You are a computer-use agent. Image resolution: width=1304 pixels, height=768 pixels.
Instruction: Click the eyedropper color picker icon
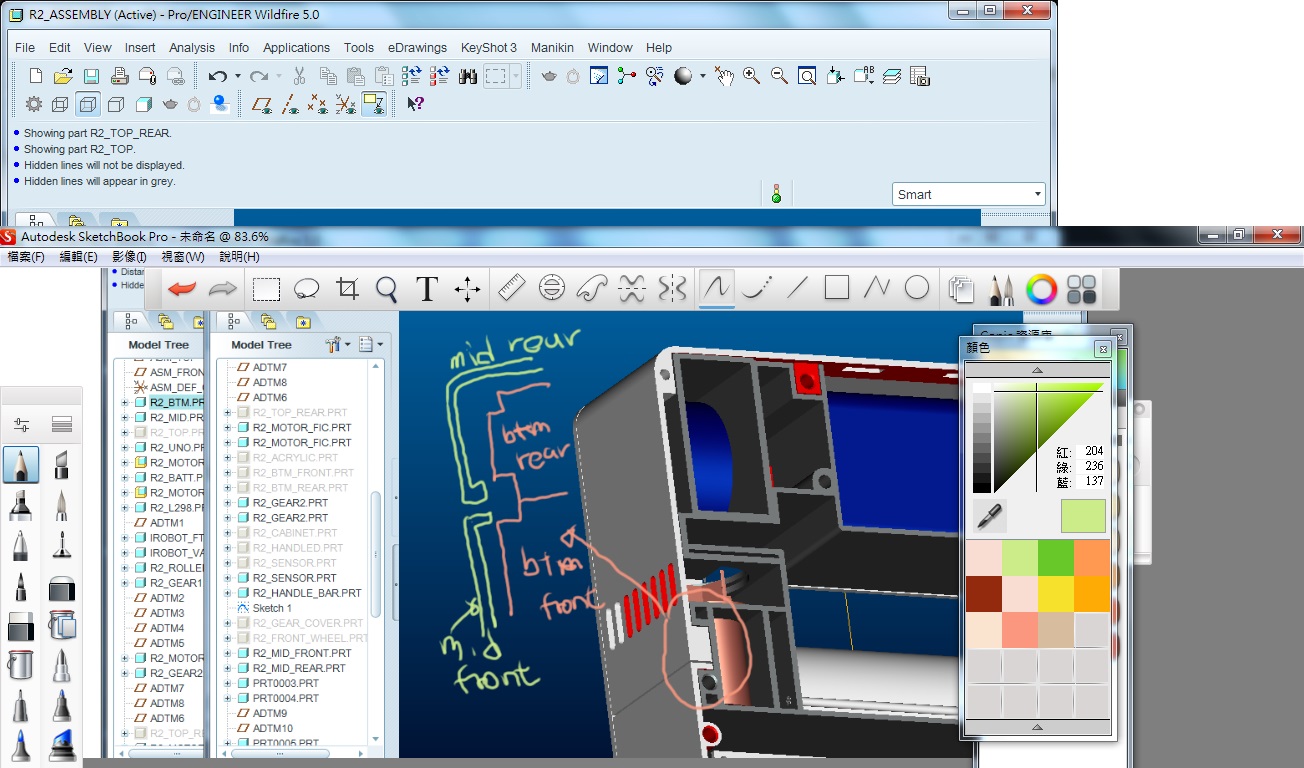(x=989, y=516)
